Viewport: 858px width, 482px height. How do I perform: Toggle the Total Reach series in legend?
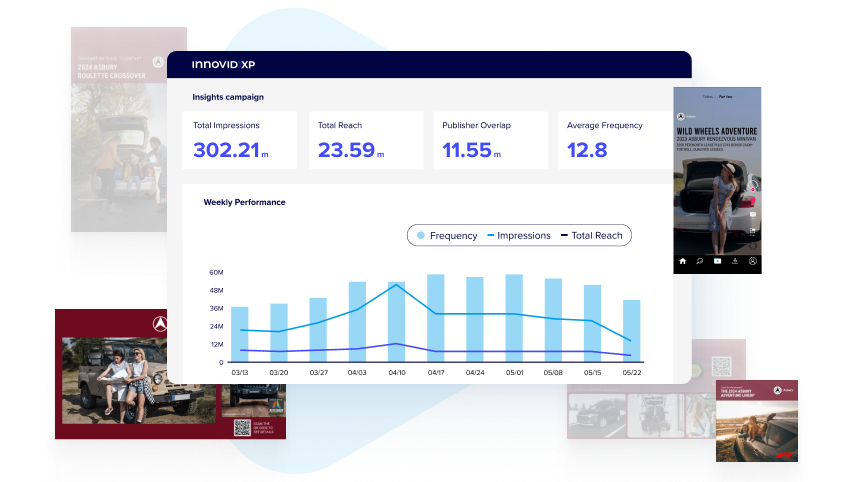click(592, 235)
